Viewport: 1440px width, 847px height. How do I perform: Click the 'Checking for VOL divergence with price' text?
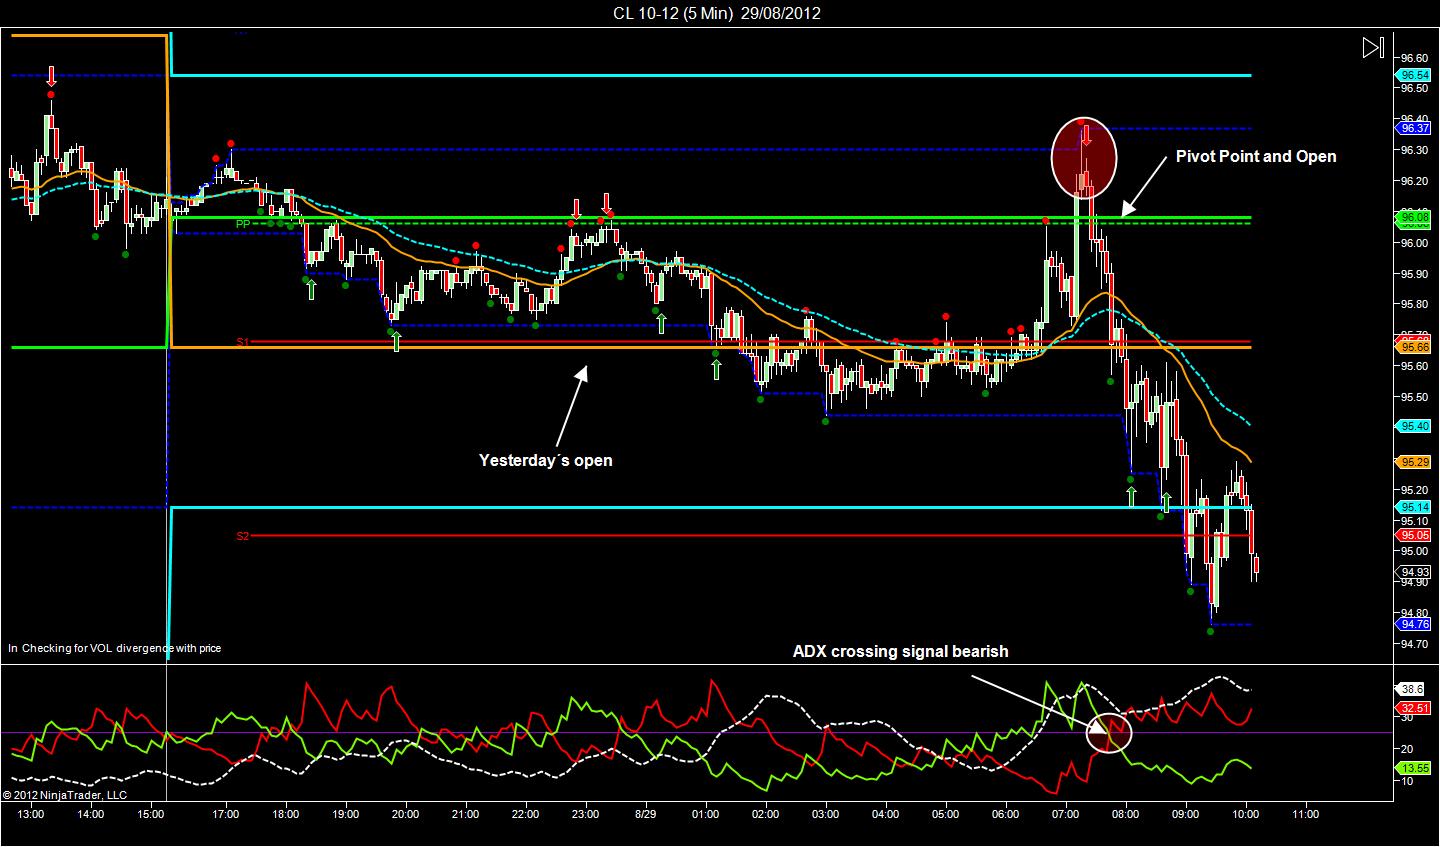[121, 648]
